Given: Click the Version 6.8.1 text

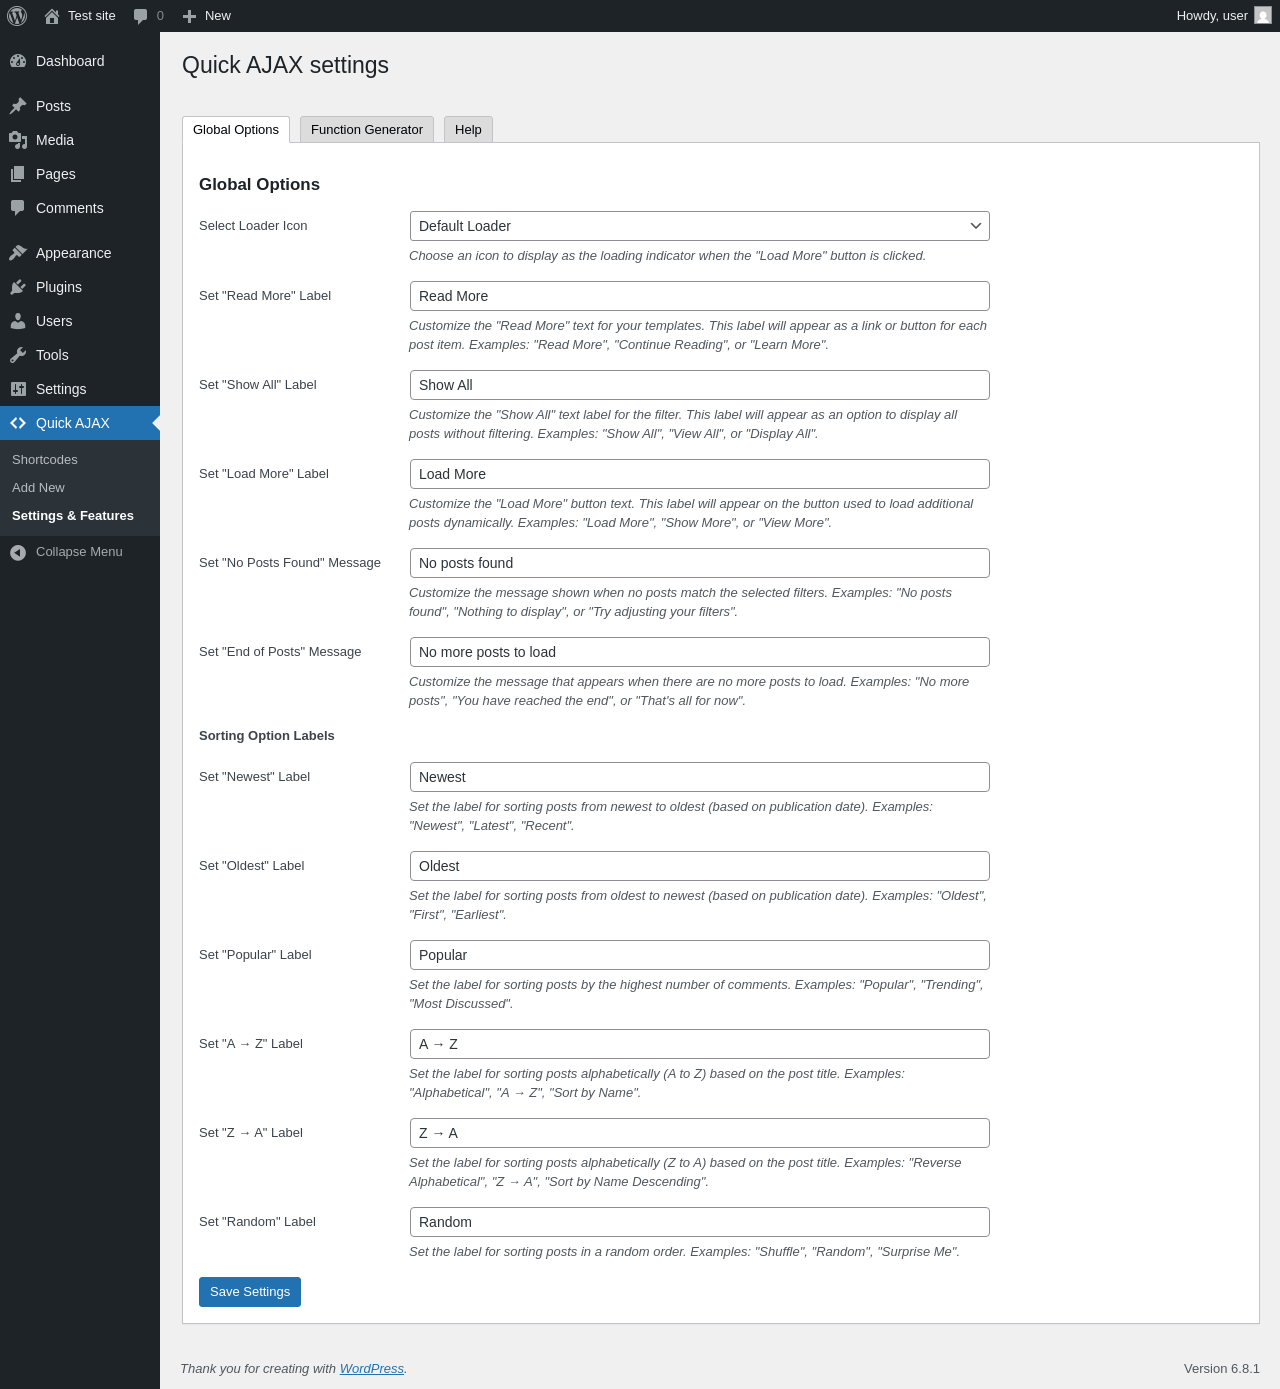Looking at the screenshot, I should pyautogui.click(x=1222, y=1369).
